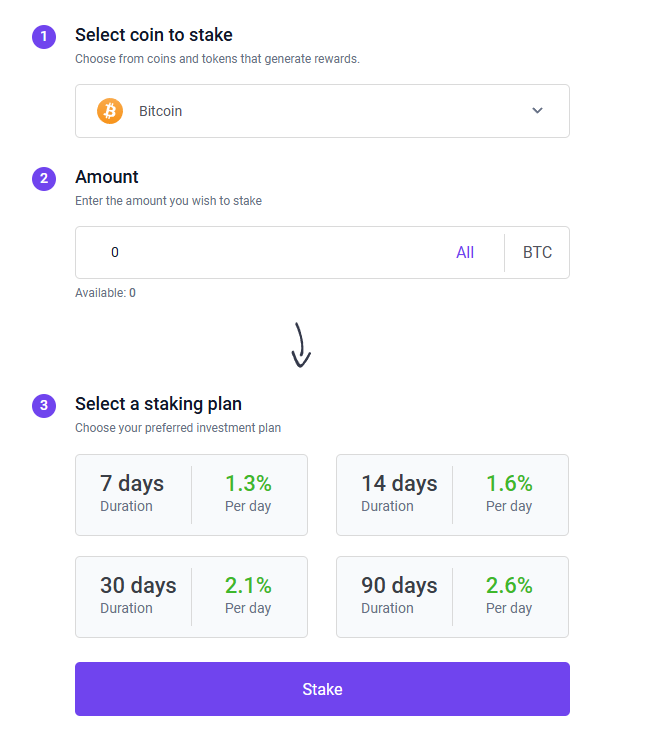Open the Bitcoin coin selector

(322, 111)
